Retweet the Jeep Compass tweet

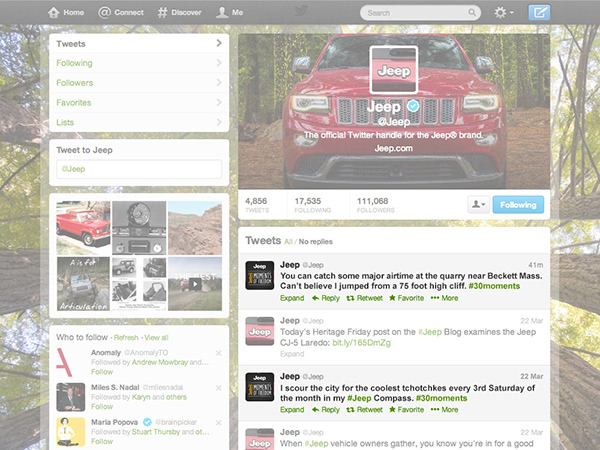(365, 410)
